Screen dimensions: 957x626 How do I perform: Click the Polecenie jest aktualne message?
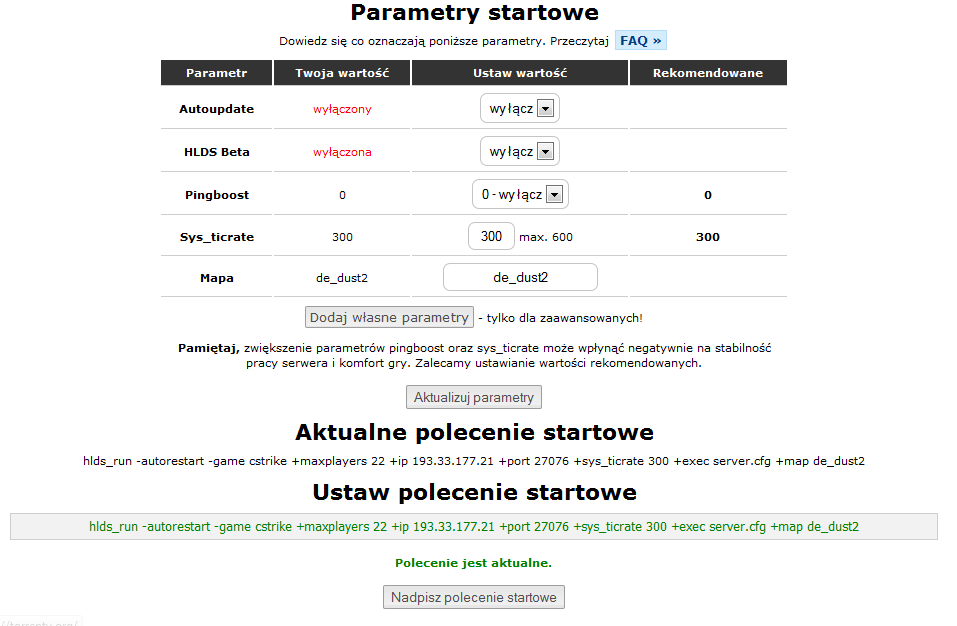point(474,563)
